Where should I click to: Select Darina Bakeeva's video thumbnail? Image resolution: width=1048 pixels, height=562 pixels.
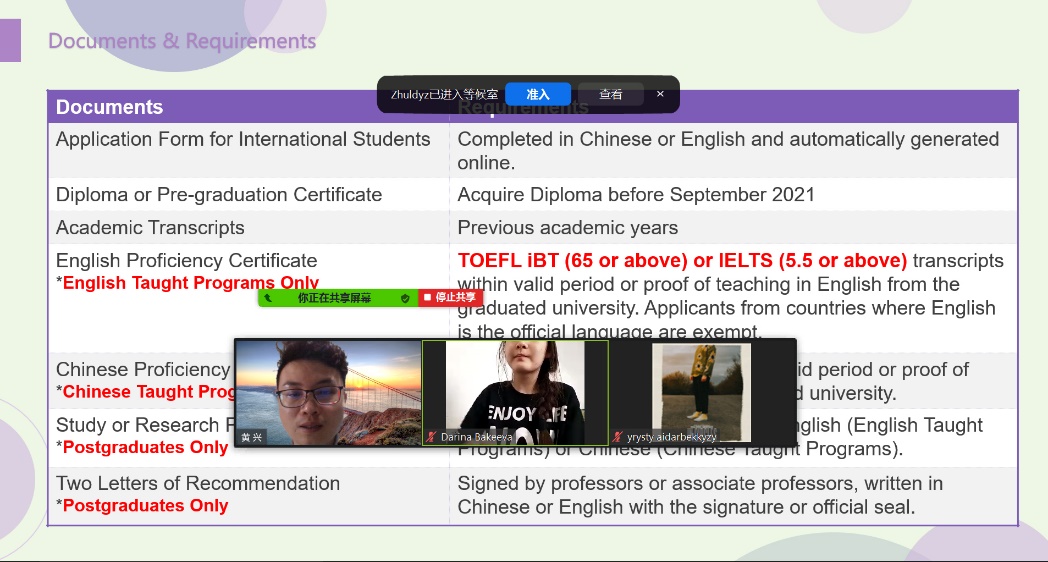[x=515, y=390]
